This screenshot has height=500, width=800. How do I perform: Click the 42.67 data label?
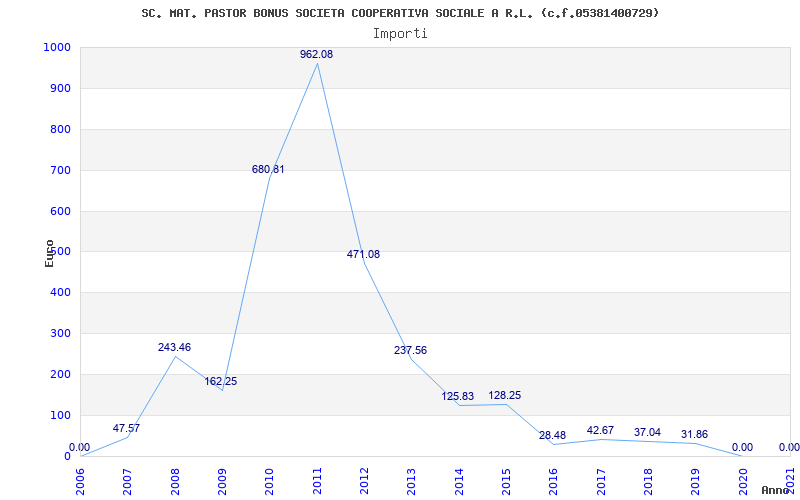[600, 430]
